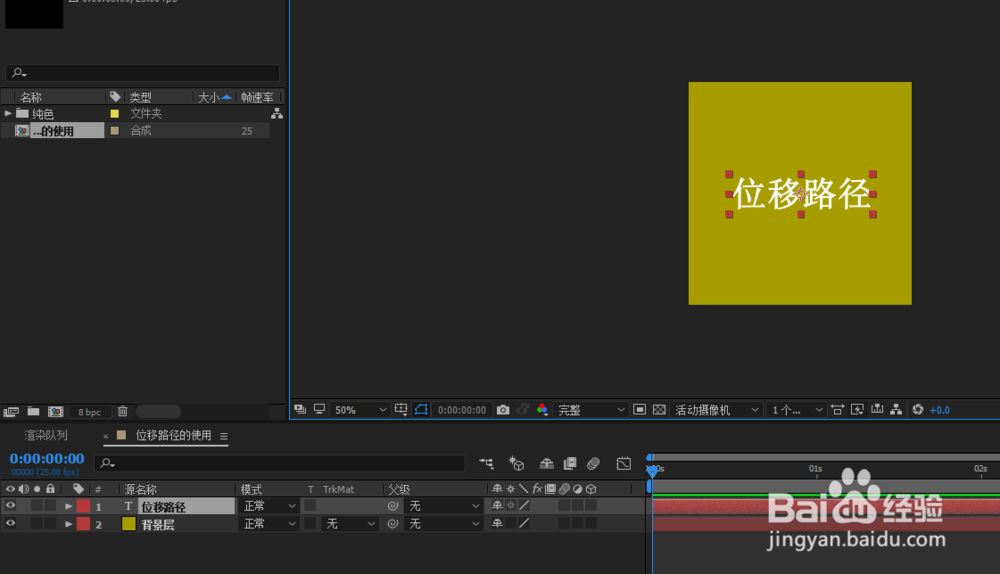1000x574 pixels.
Task: Click the blue current time display in timeline
Action: pyautogui.click(x=47, y=459)
